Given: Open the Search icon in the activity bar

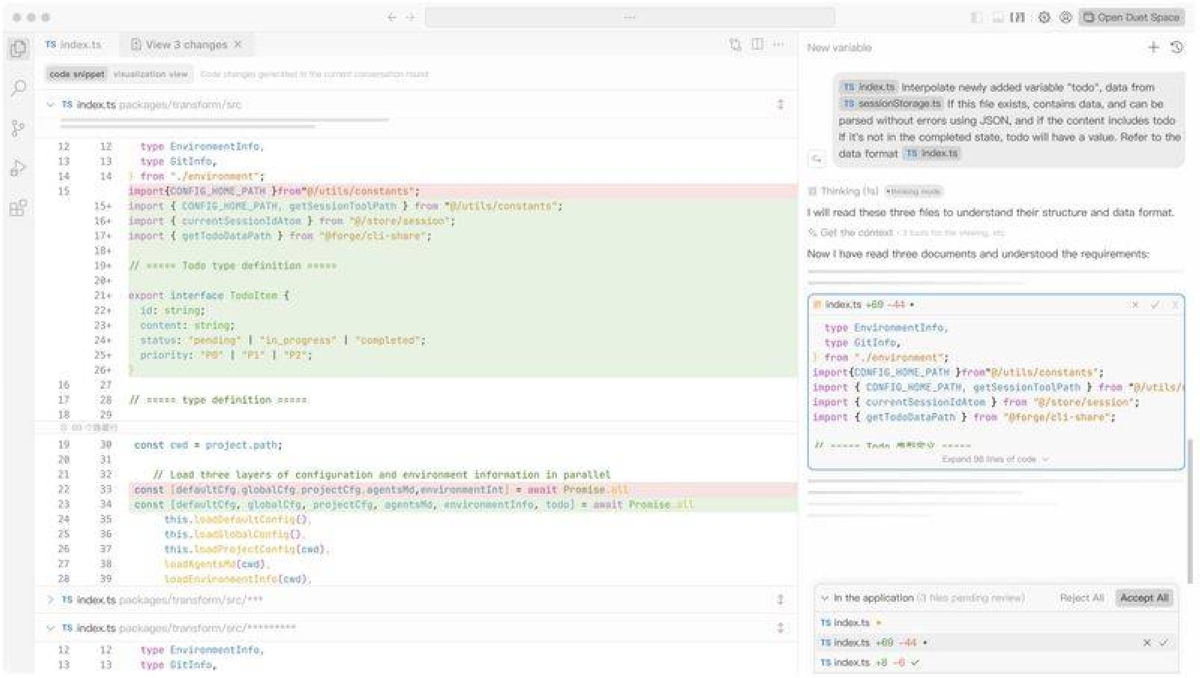Looking at the screenshot, I should 18,88.
